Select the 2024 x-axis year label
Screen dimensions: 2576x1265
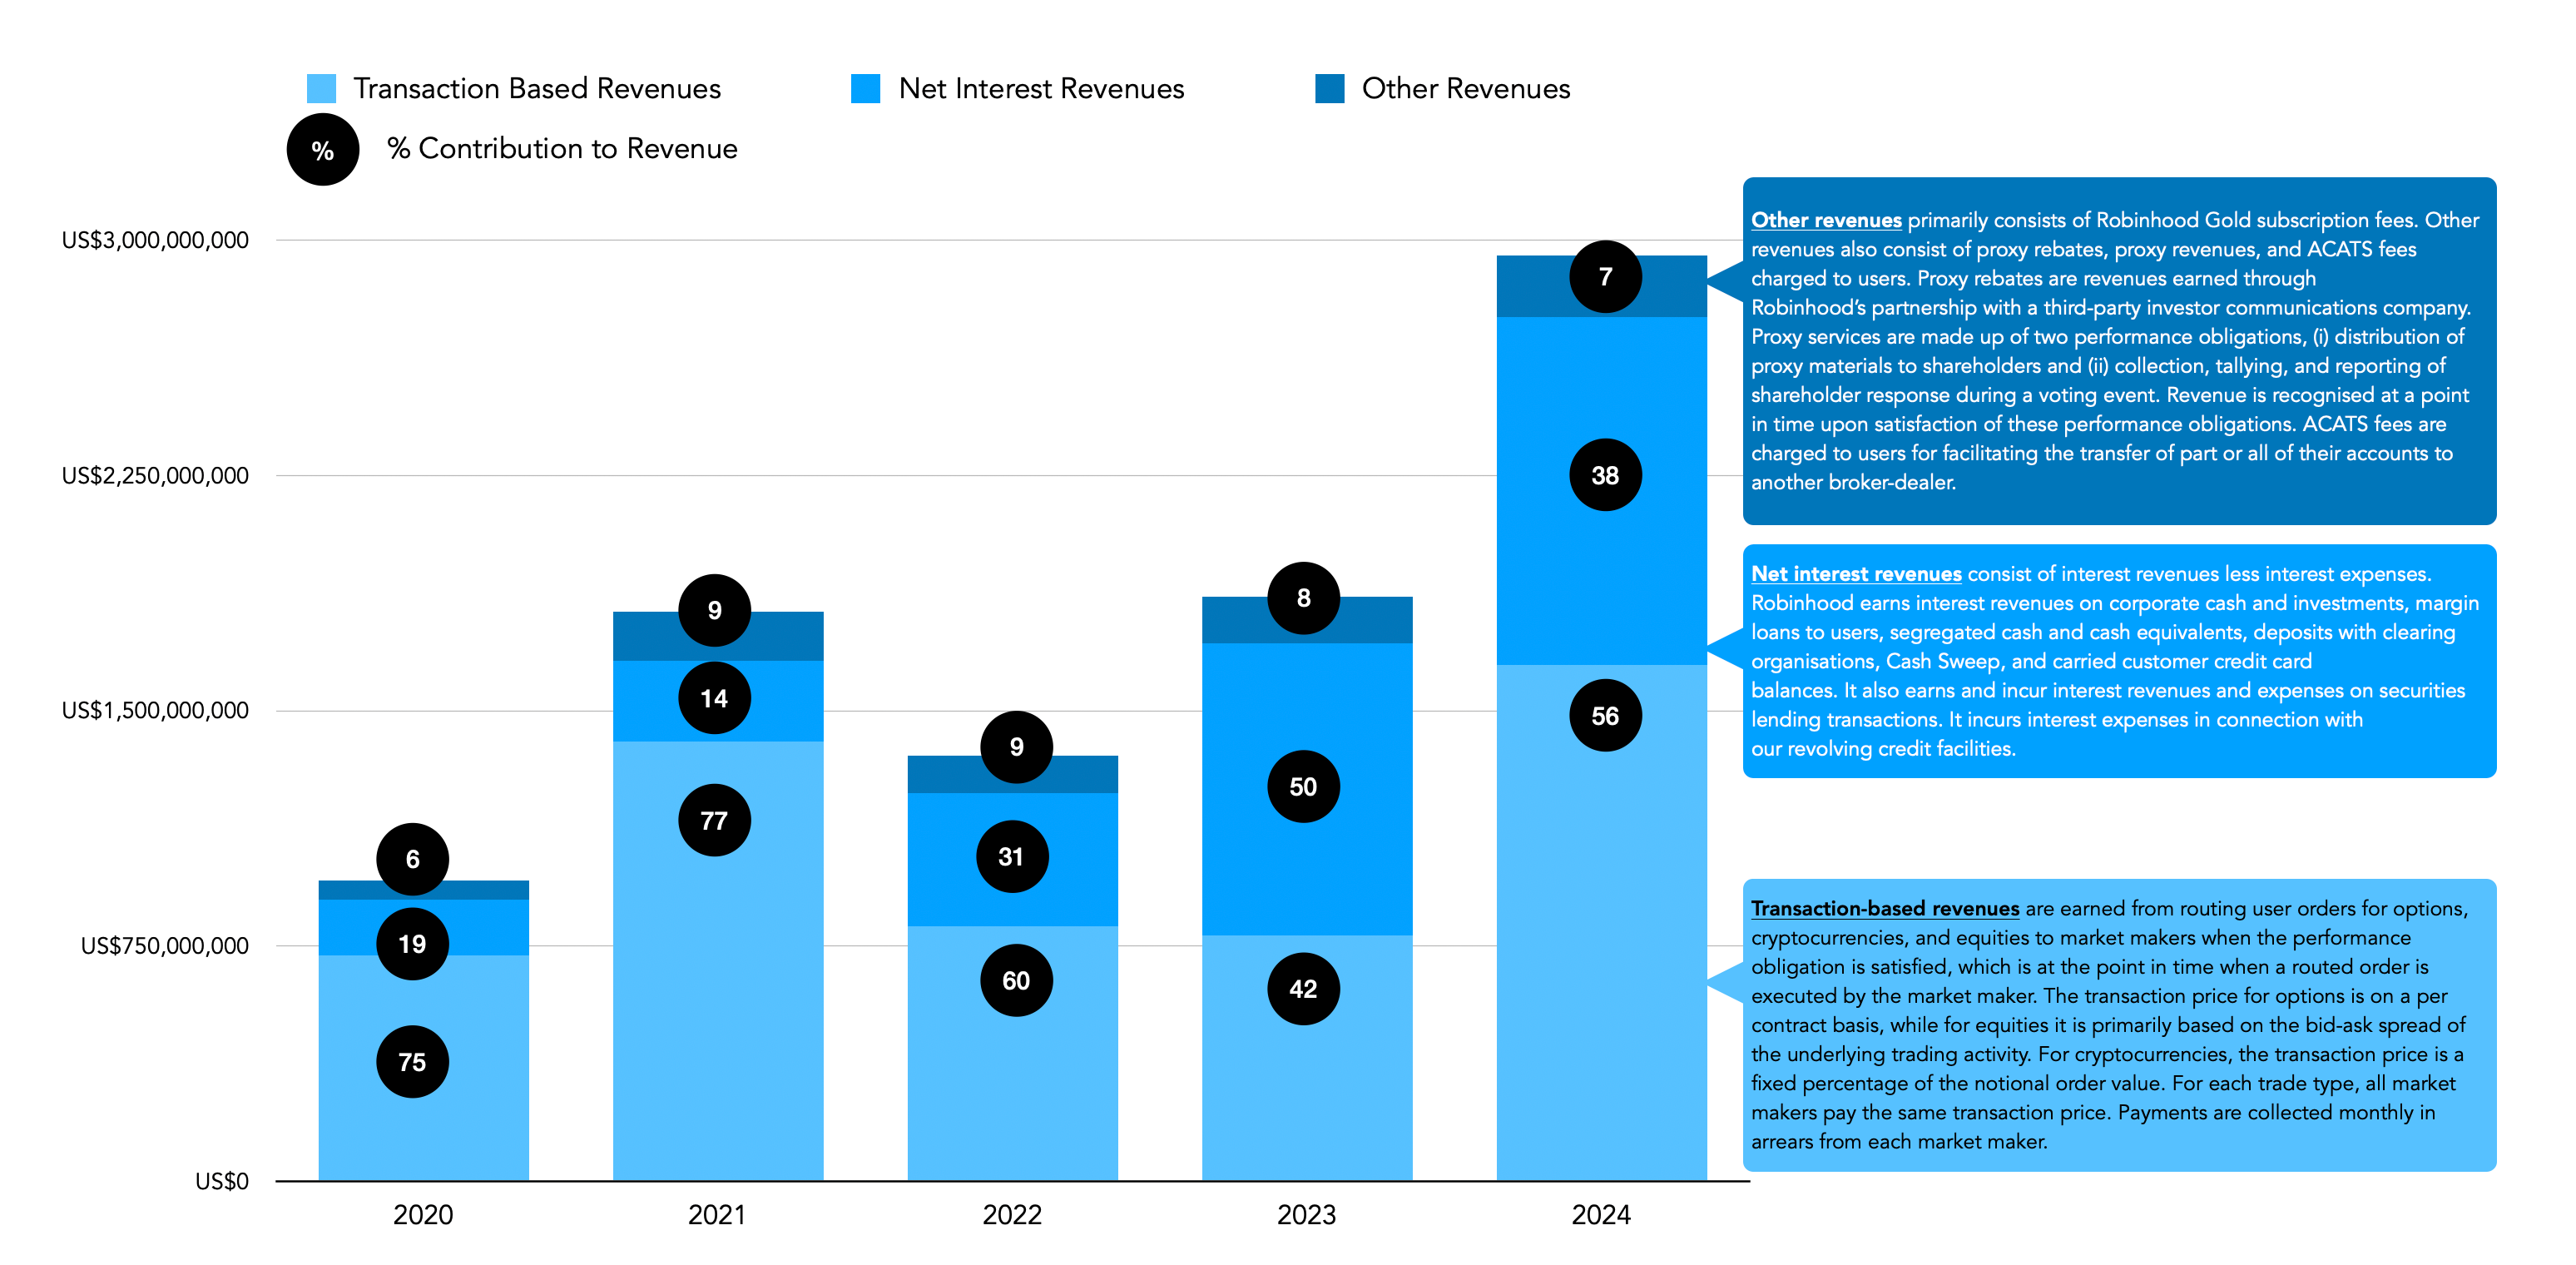click(x=1600, y=1214)
